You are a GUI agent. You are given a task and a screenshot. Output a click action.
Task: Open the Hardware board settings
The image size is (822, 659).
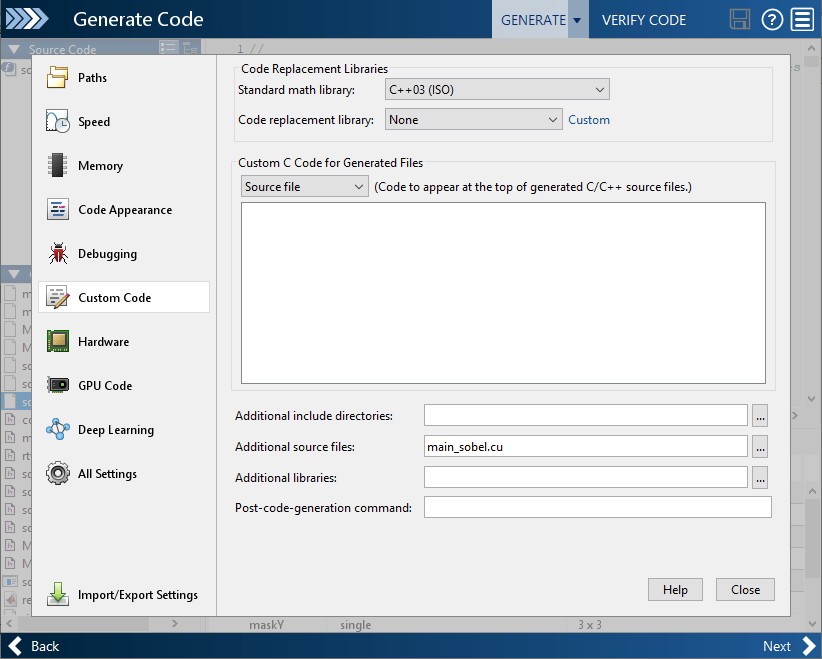pyautogui.click(x=59, y=342)
